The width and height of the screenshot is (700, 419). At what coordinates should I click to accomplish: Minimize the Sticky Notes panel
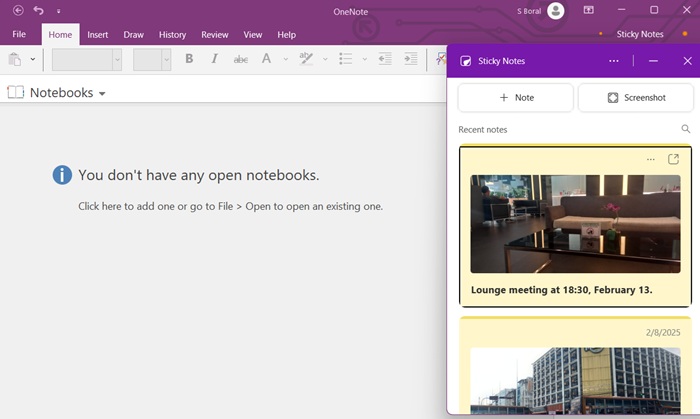click(653, 61)
